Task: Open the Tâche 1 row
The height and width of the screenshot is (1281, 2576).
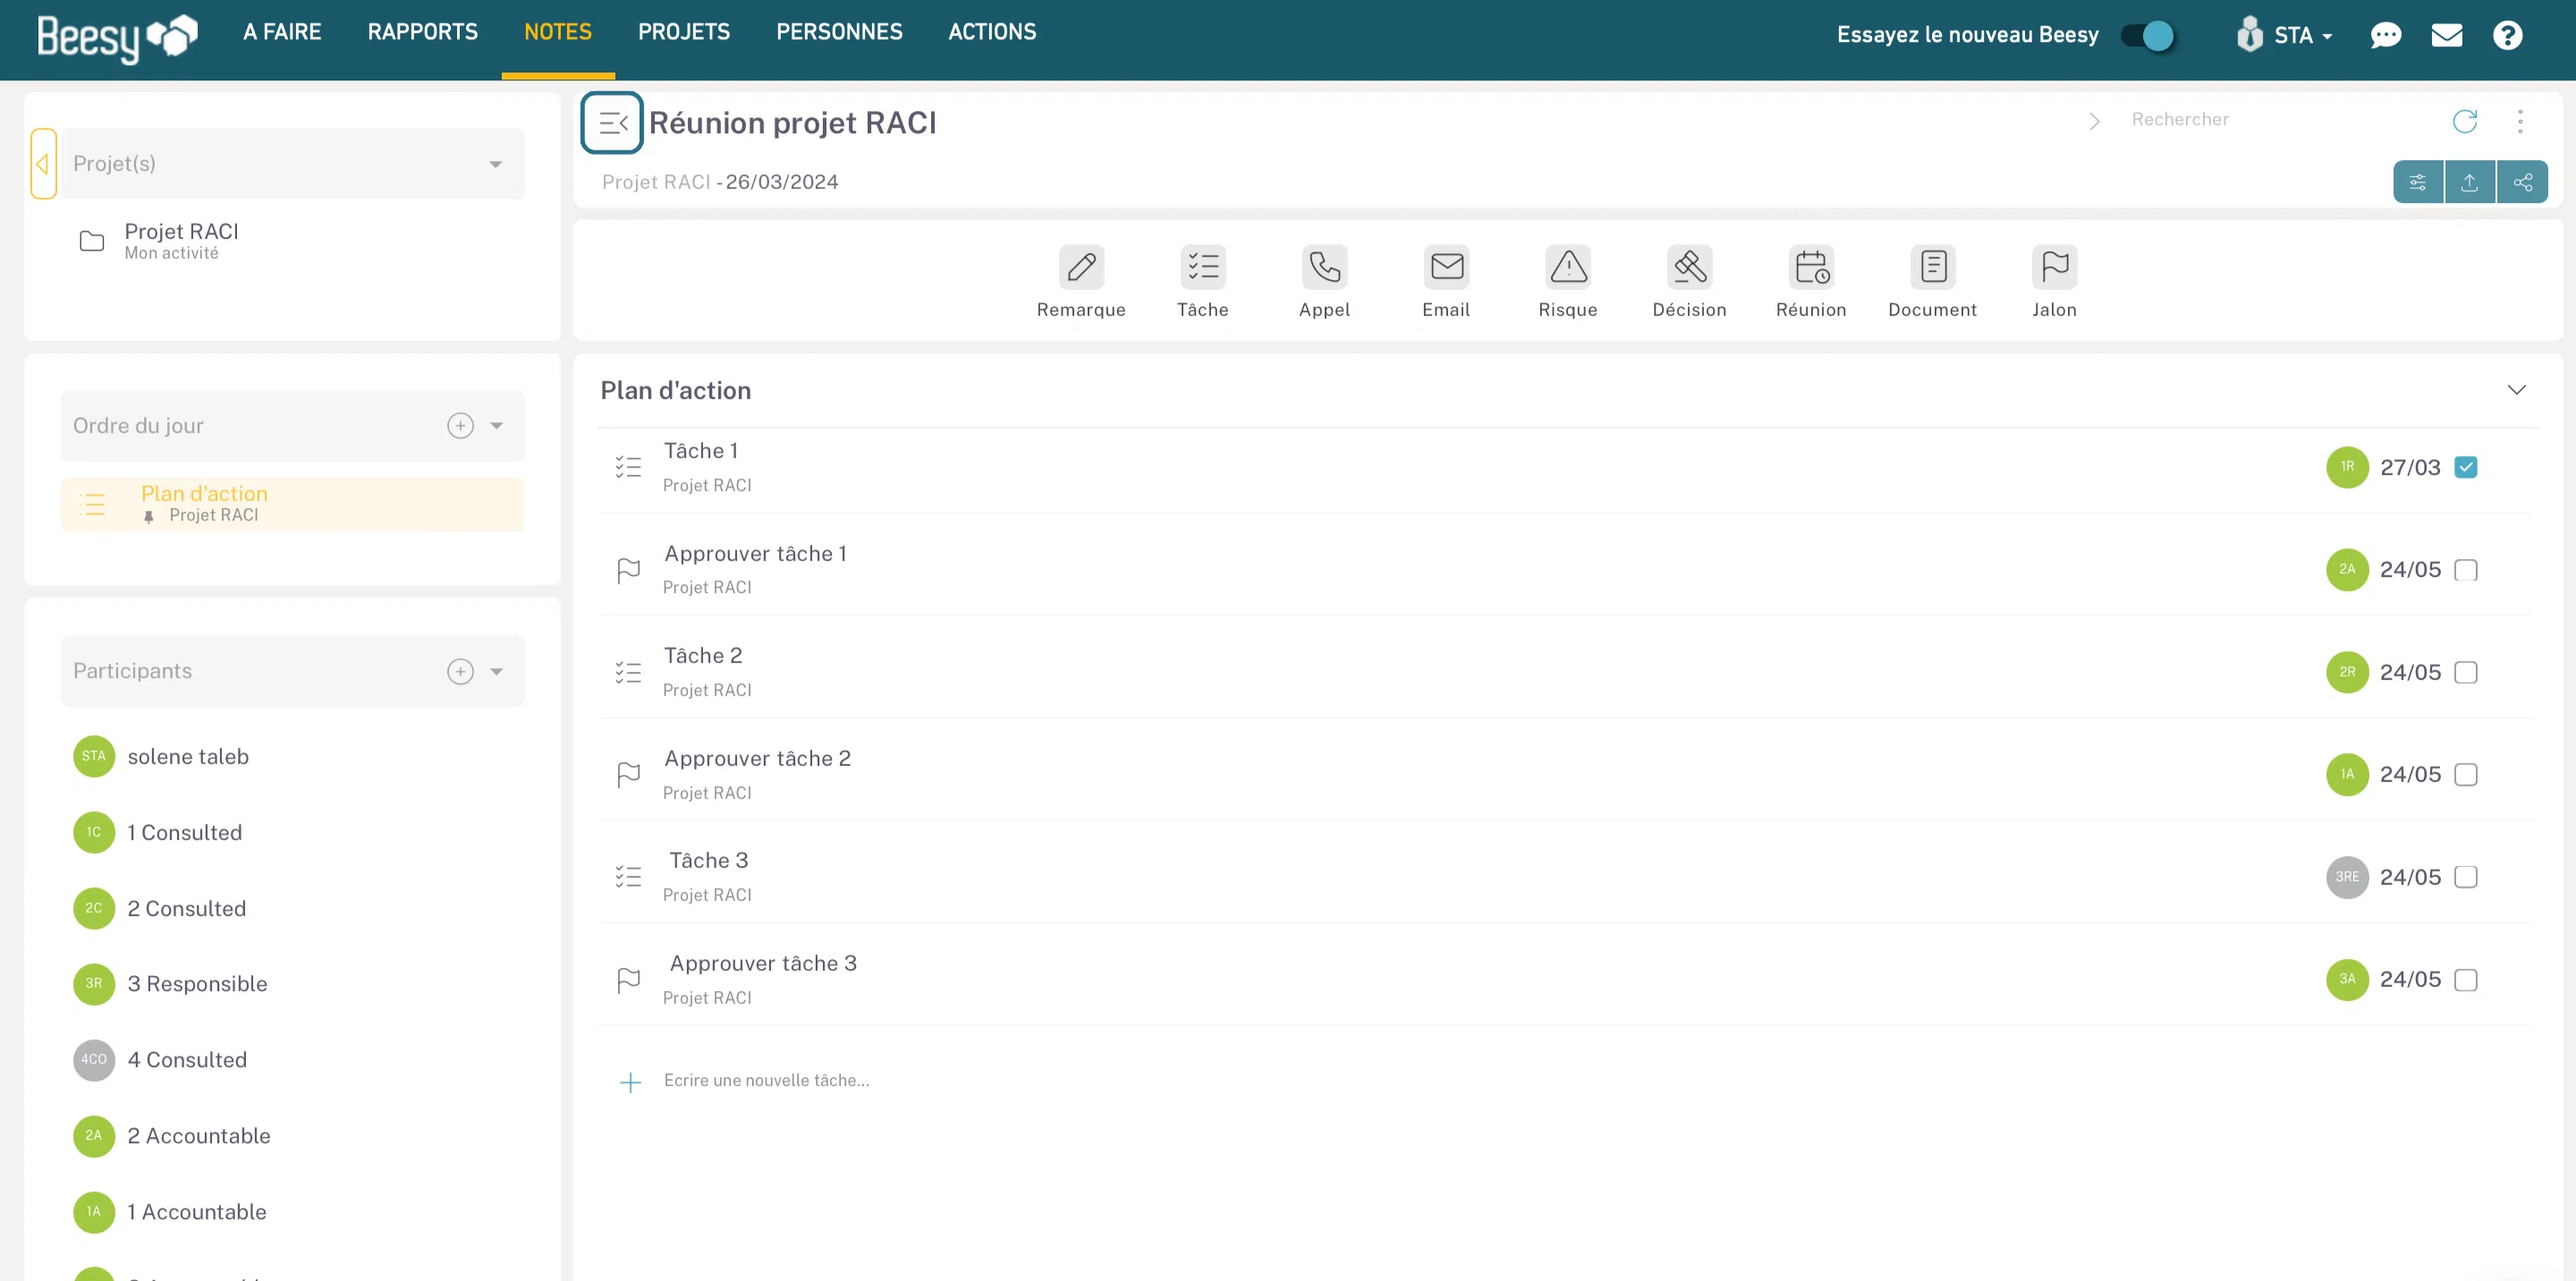Action: (1567, 467)
